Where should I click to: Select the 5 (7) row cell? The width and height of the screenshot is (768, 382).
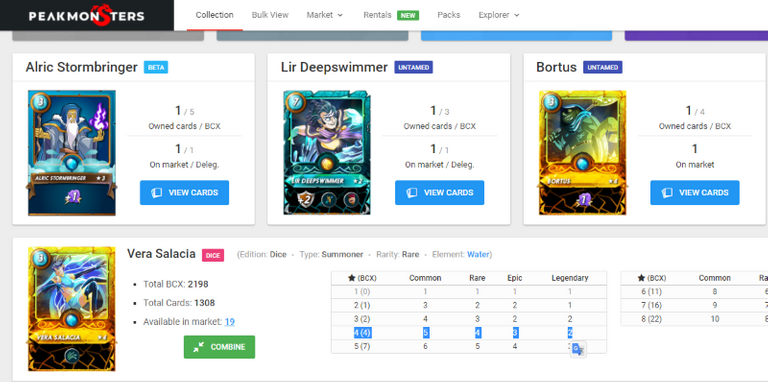point(361,346)
